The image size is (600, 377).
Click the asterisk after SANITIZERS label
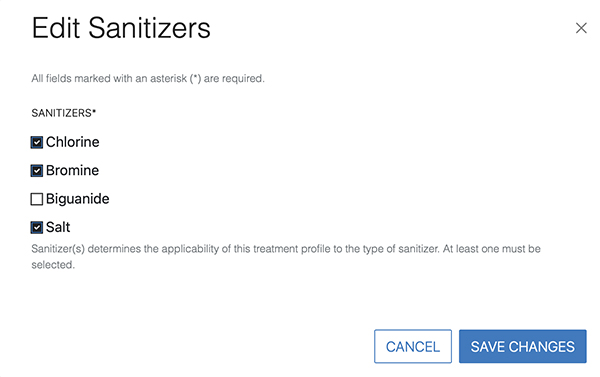pyautogui.click(x=94, y=111)
